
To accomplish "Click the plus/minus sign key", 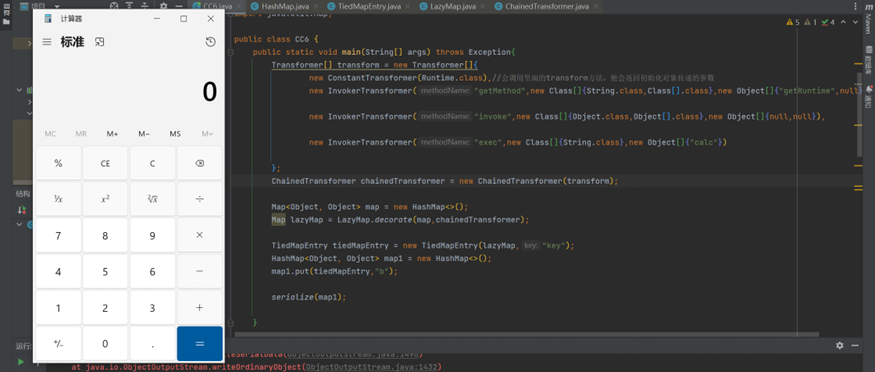I will coord(59,344).
